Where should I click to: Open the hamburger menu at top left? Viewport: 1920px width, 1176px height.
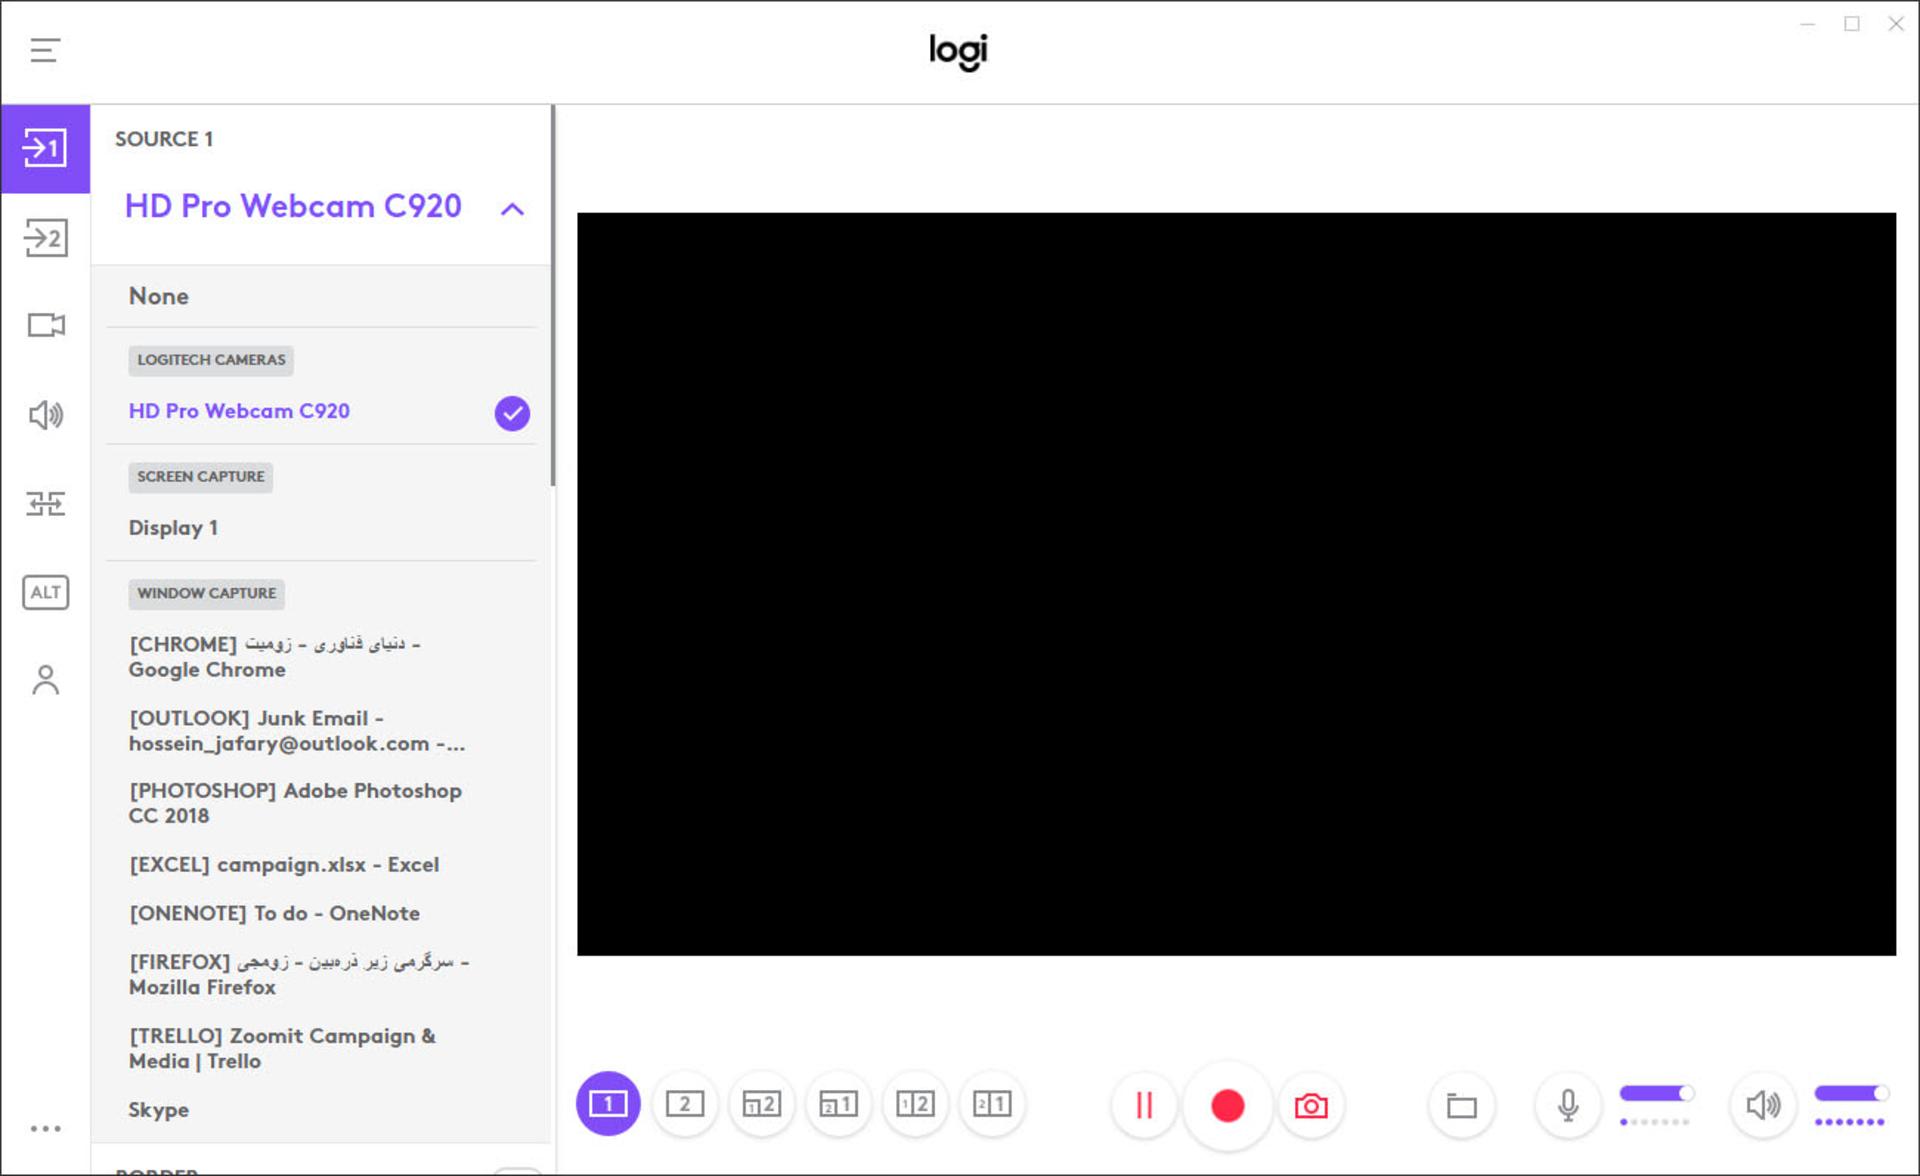[x=45, y=50]
